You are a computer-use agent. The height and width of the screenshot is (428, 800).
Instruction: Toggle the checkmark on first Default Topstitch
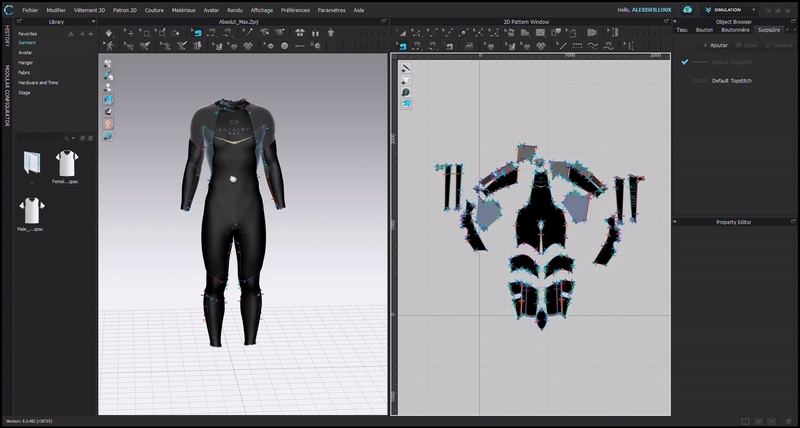pyautogui.click(x=685, y=62)
